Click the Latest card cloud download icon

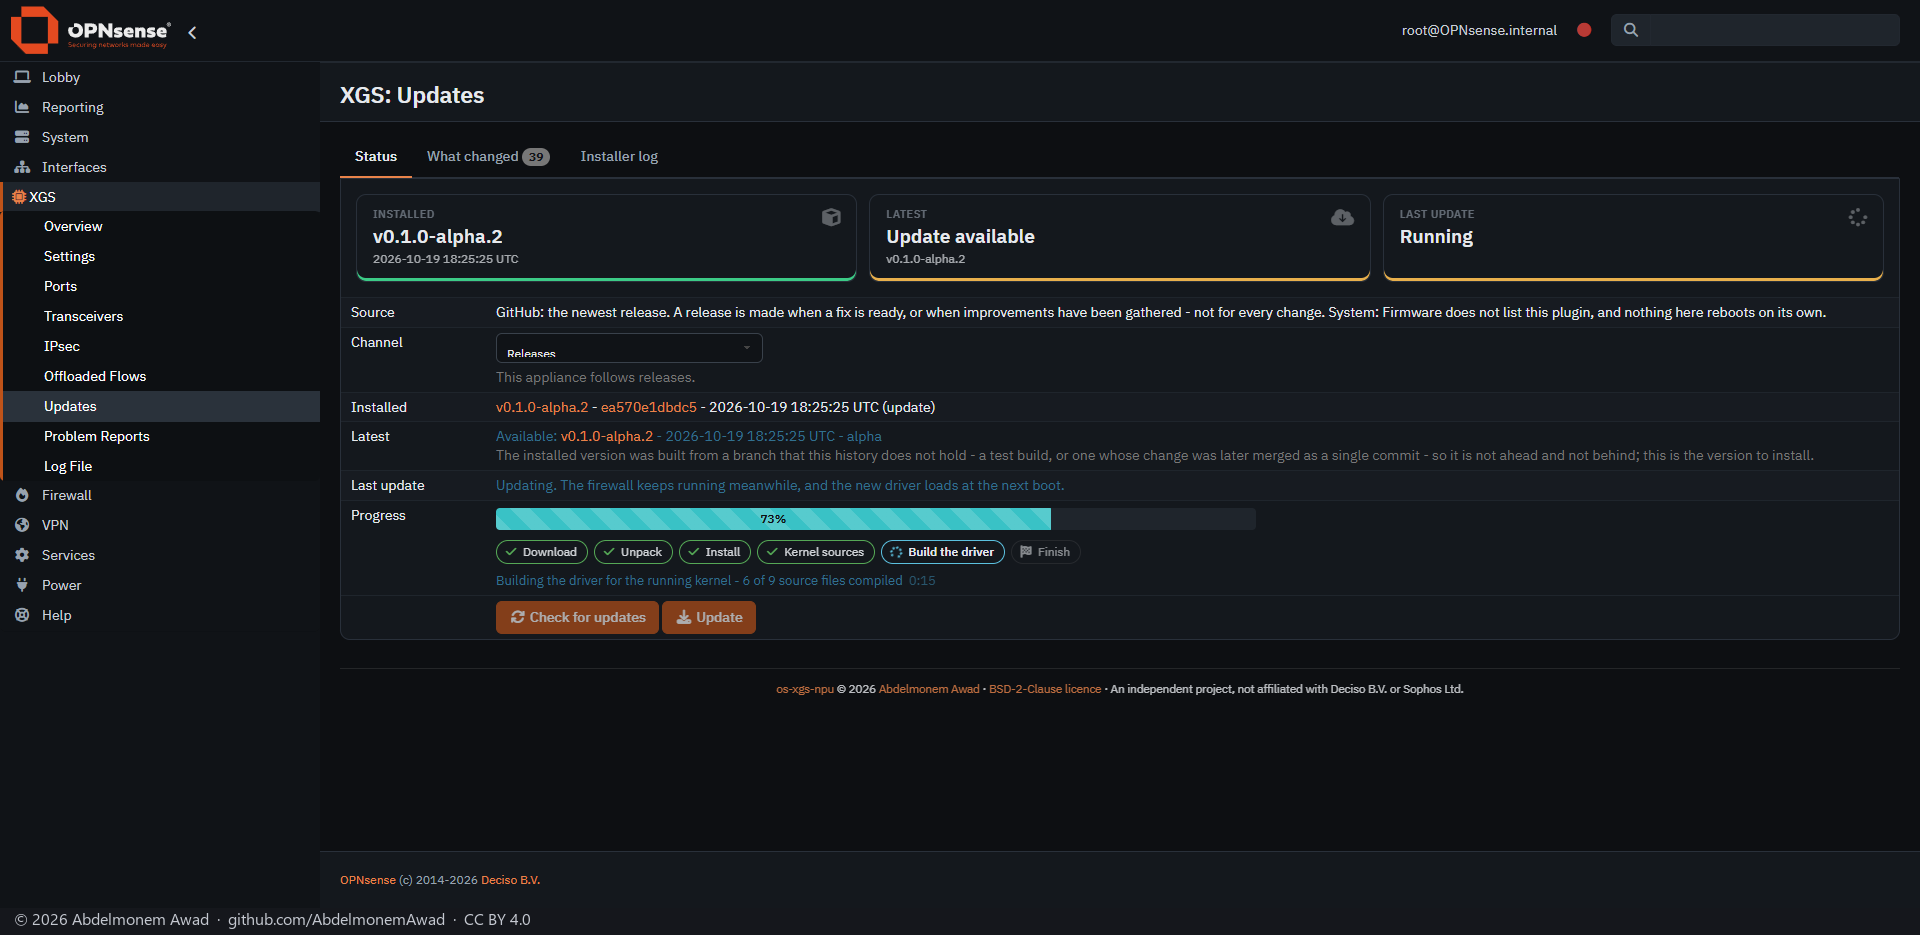[1343, 217]
